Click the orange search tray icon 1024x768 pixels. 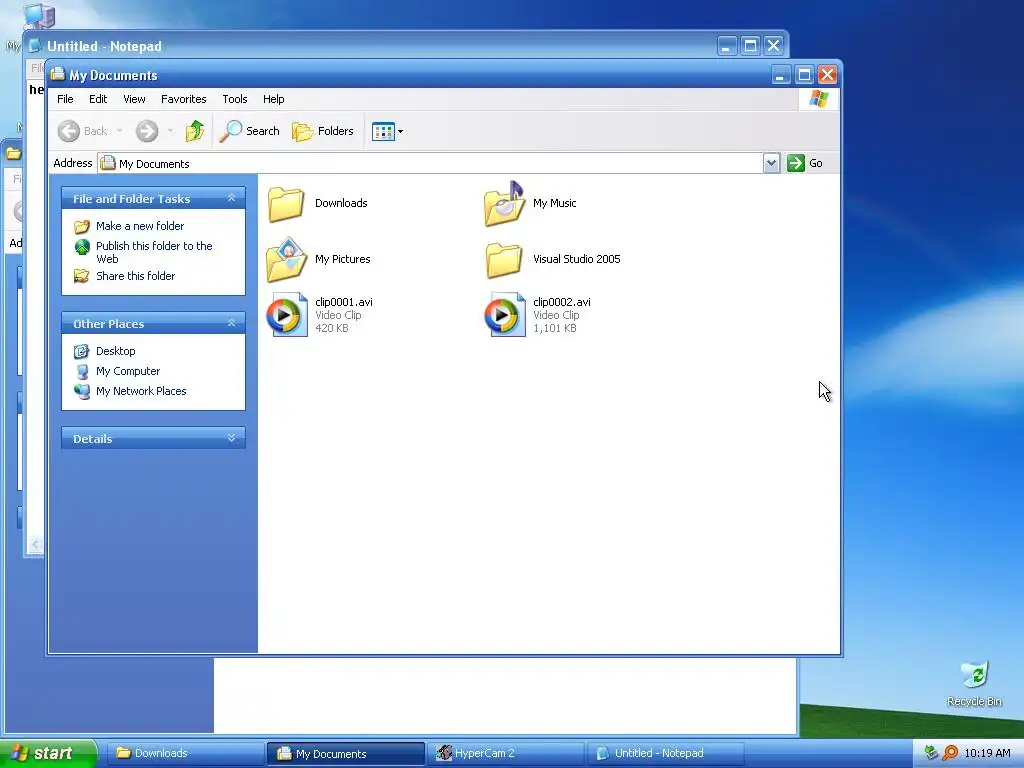(x=951, y=753)
